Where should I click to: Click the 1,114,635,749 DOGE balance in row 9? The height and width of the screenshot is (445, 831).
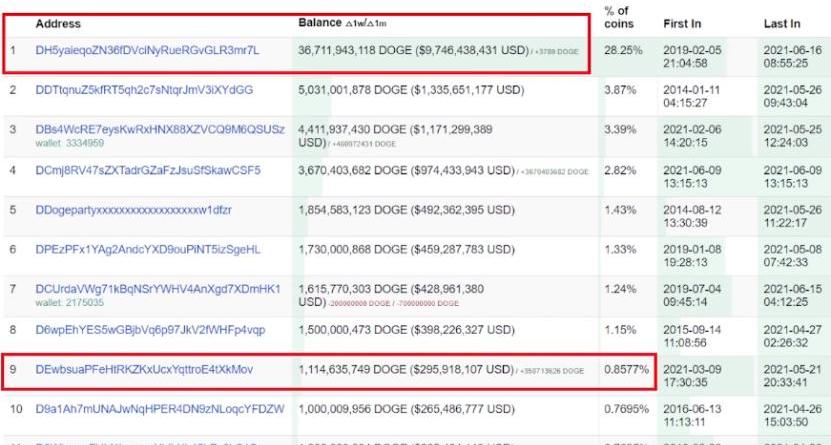click(411, 369)
